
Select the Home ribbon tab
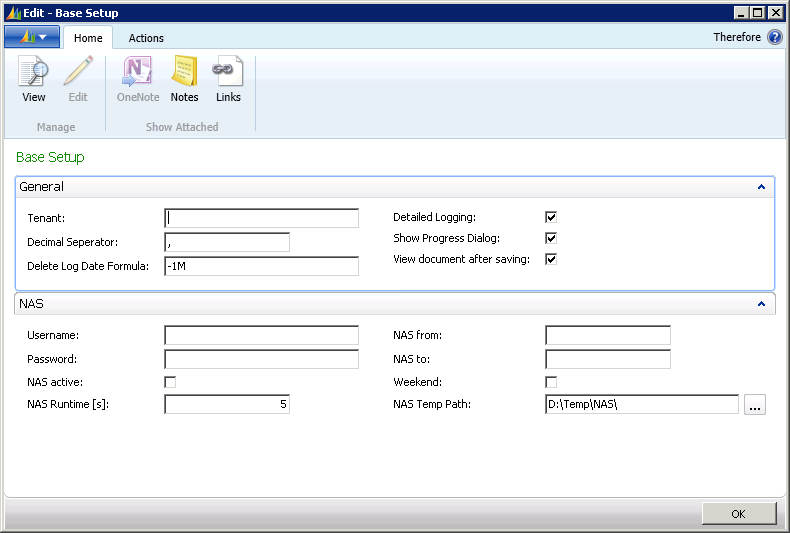[88, 38]
